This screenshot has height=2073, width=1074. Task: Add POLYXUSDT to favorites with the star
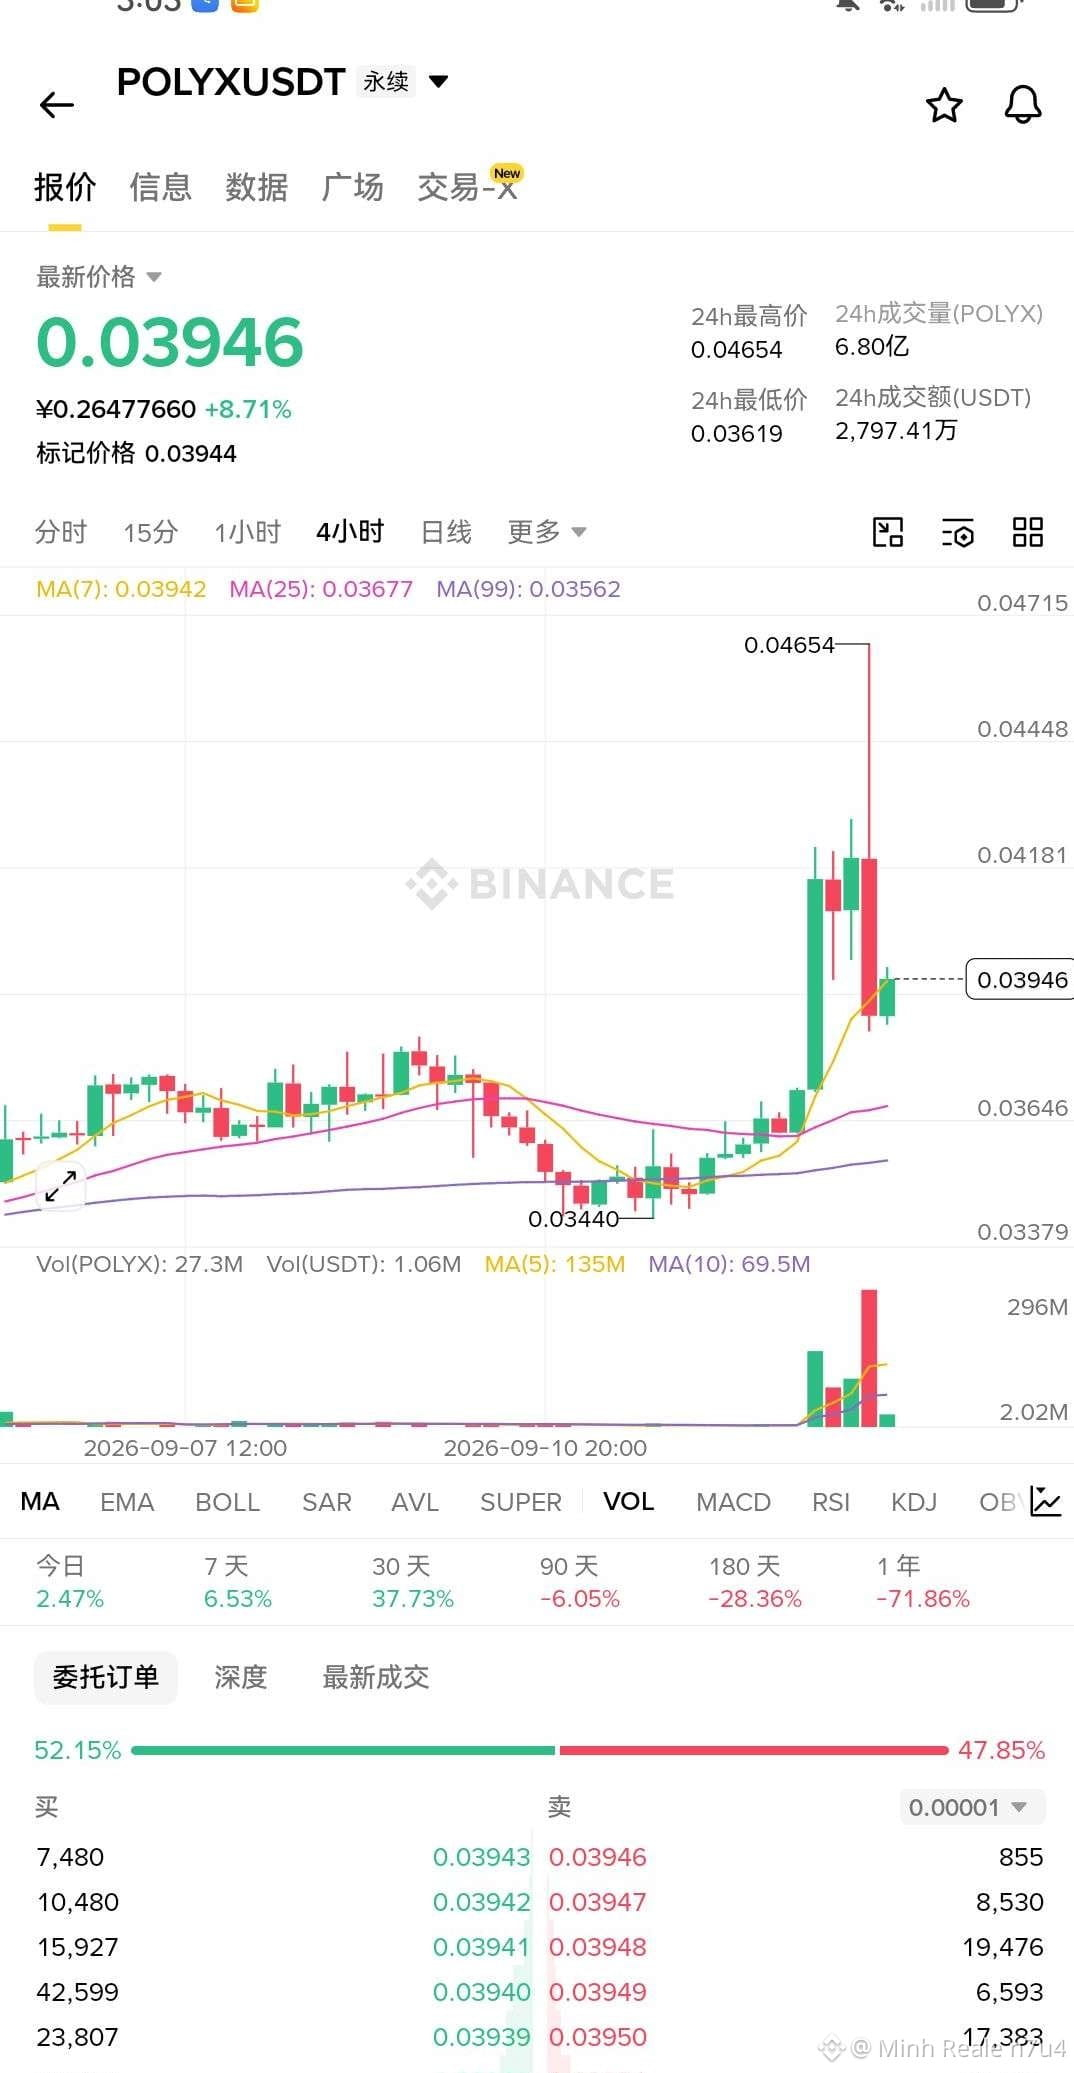[944, 105]
